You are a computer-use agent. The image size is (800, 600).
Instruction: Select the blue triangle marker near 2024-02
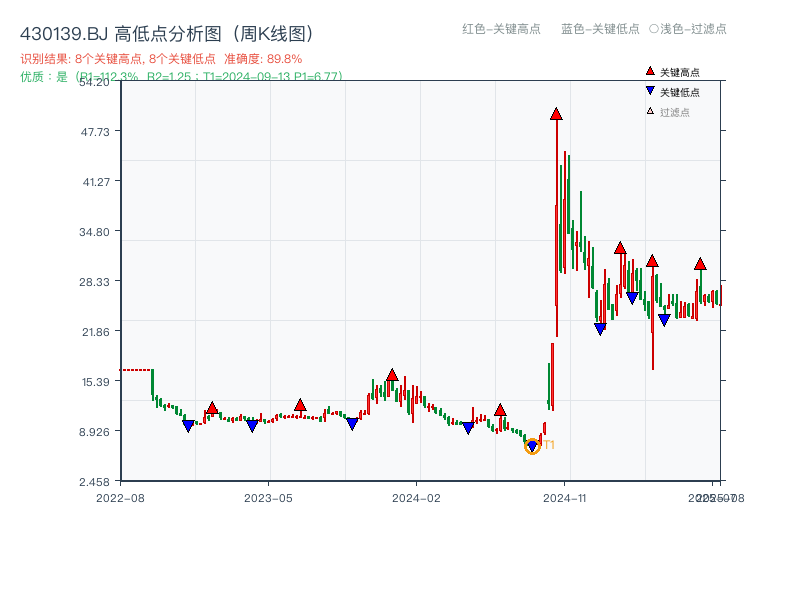coord(466,428)
